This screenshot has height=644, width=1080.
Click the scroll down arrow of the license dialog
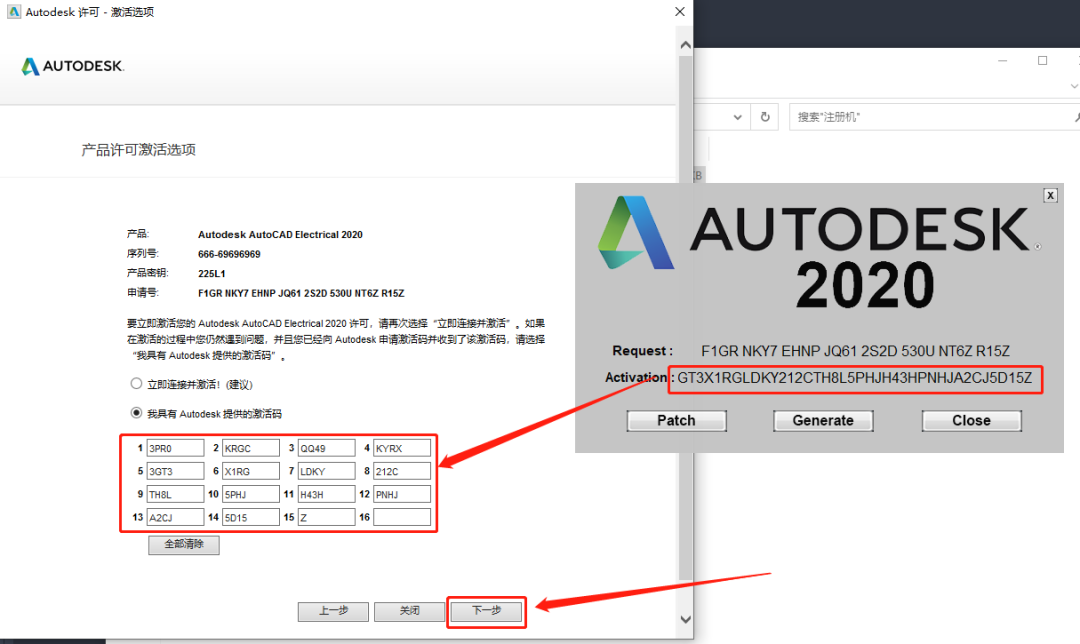coord(685,619)
